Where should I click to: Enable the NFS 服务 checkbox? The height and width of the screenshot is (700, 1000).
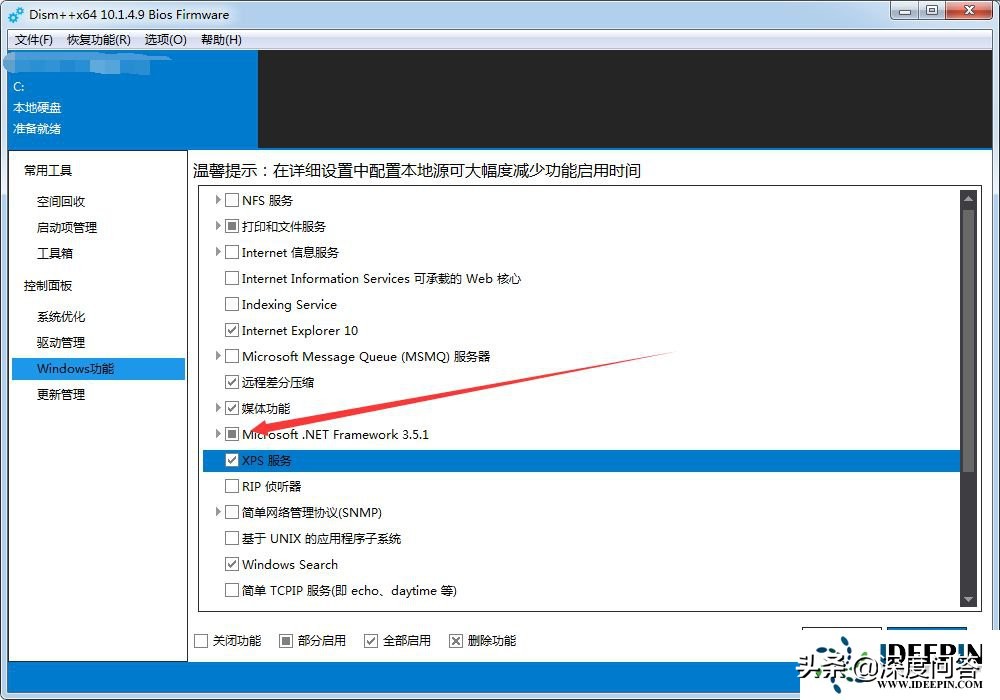tap(232, 200)
